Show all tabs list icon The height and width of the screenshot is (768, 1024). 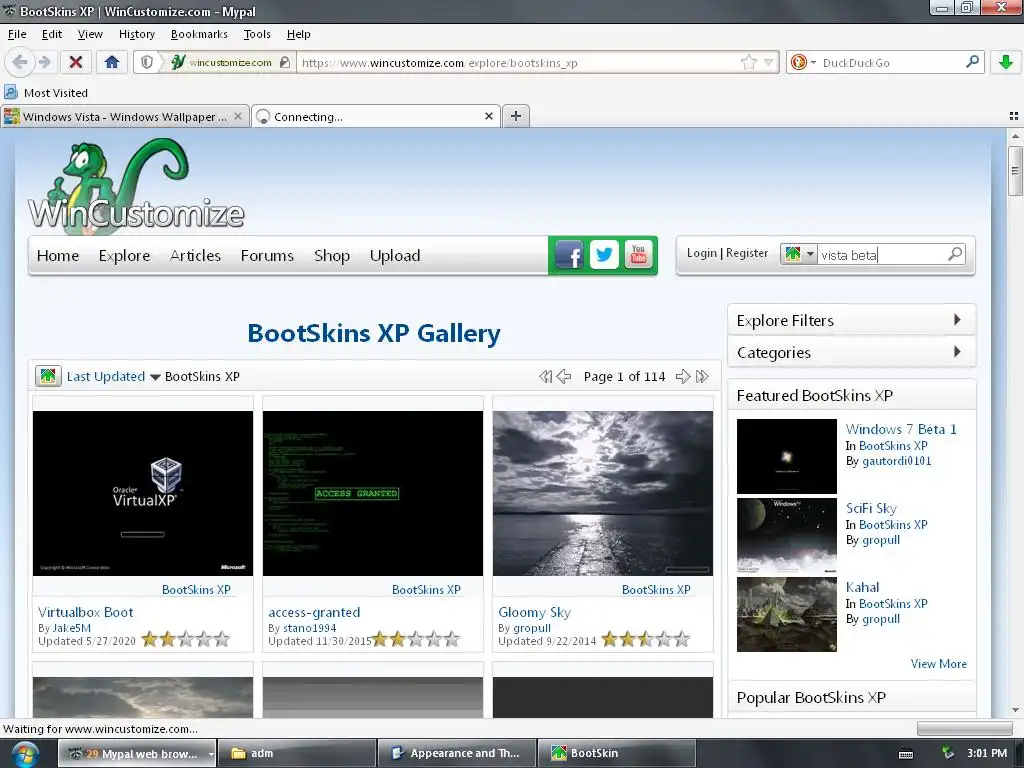pyautogui.click(x=1014, y=116)
